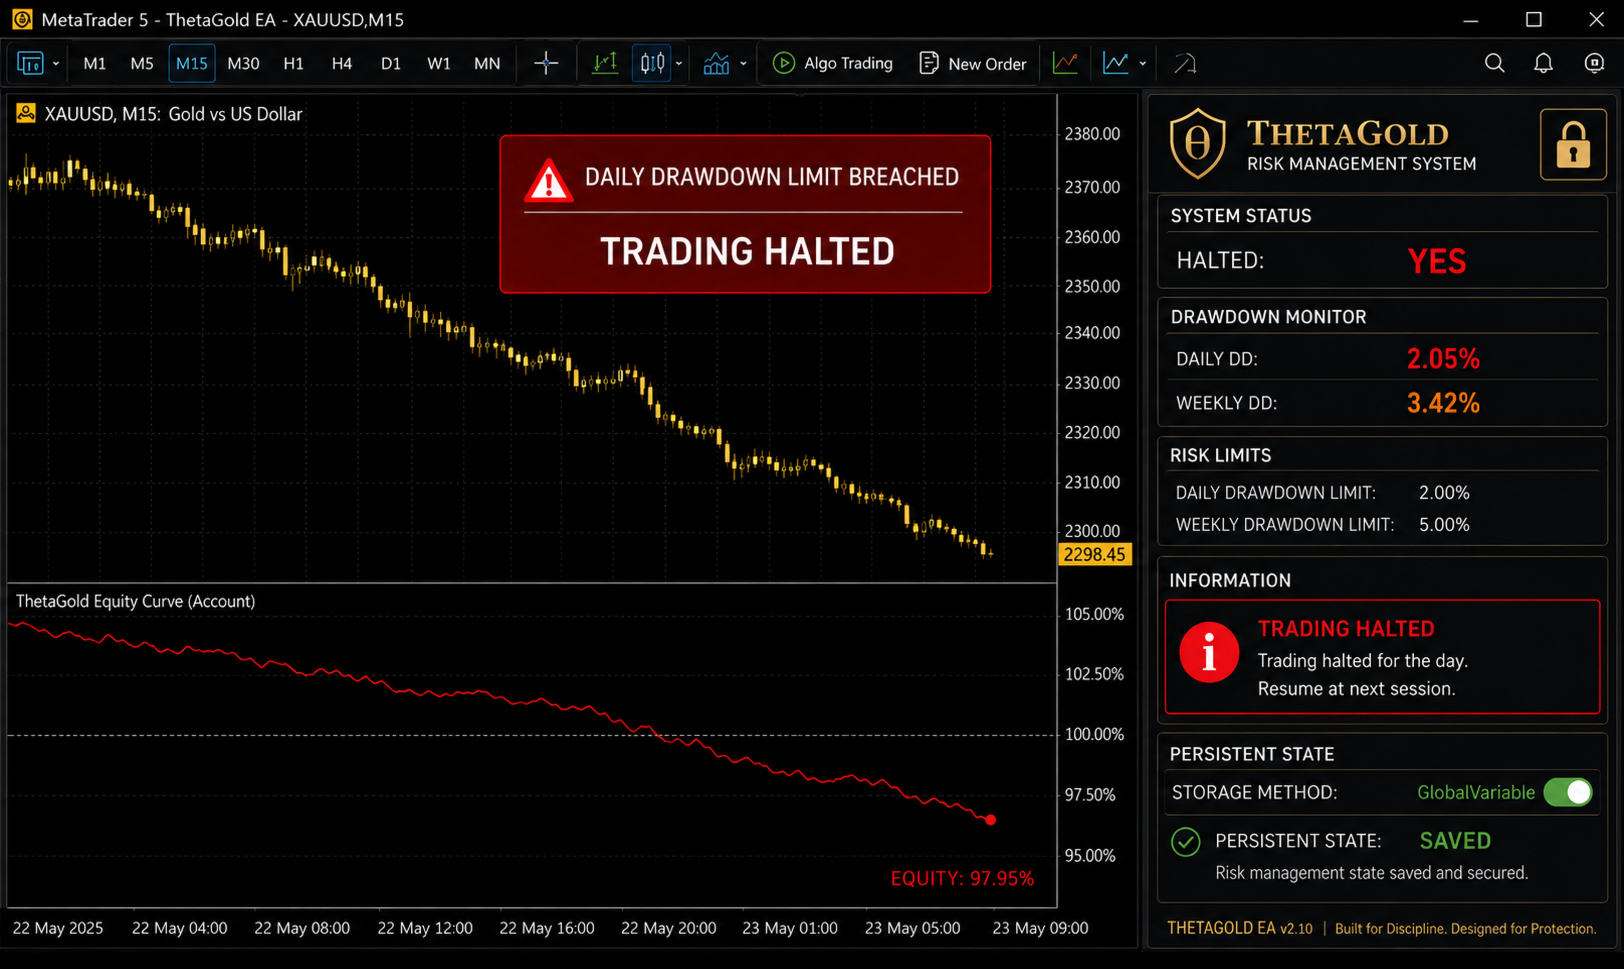Click the green line chart toolbar icon
The width and height of the screenshot is (1624, 969).
[1065, 64]
